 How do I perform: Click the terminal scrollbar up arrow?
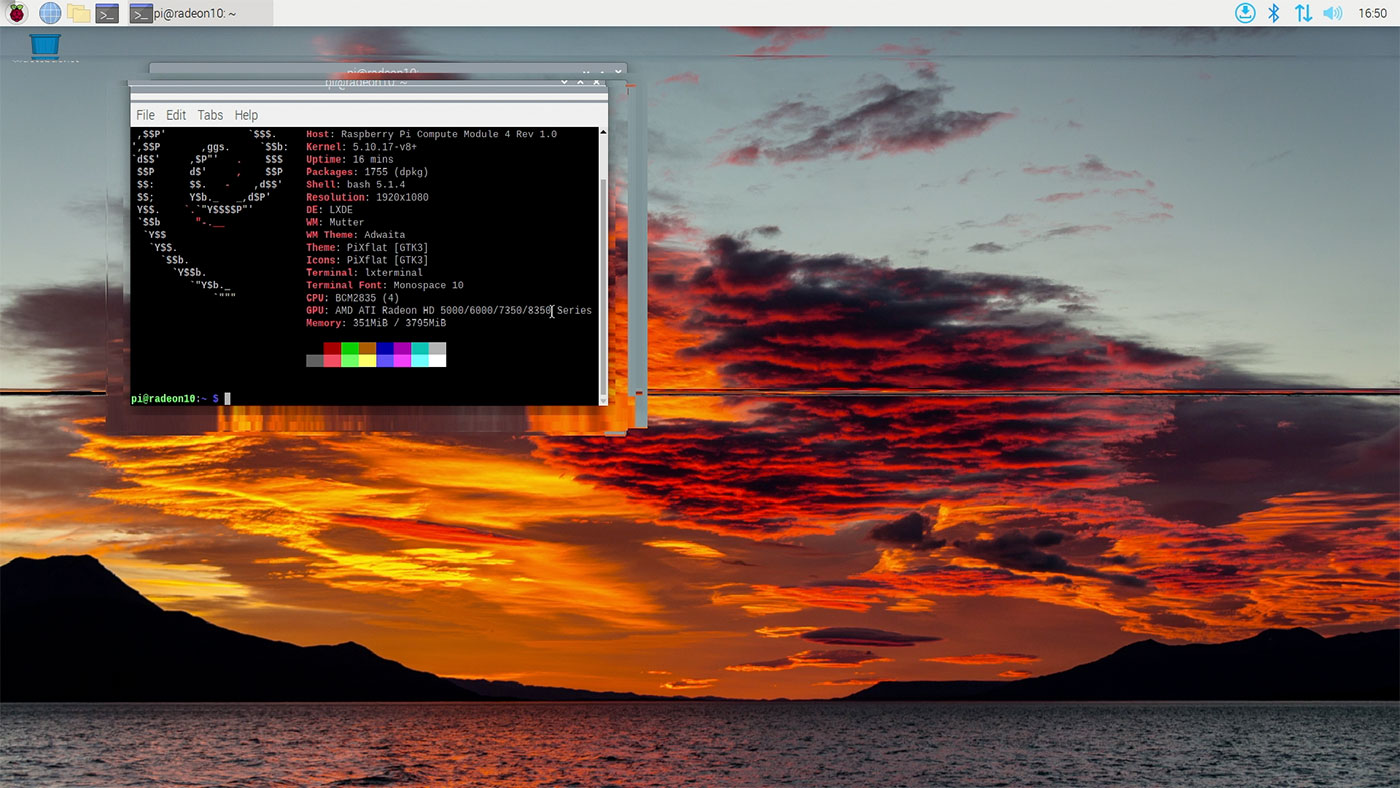pyautogui.click(x=603, y=132)
